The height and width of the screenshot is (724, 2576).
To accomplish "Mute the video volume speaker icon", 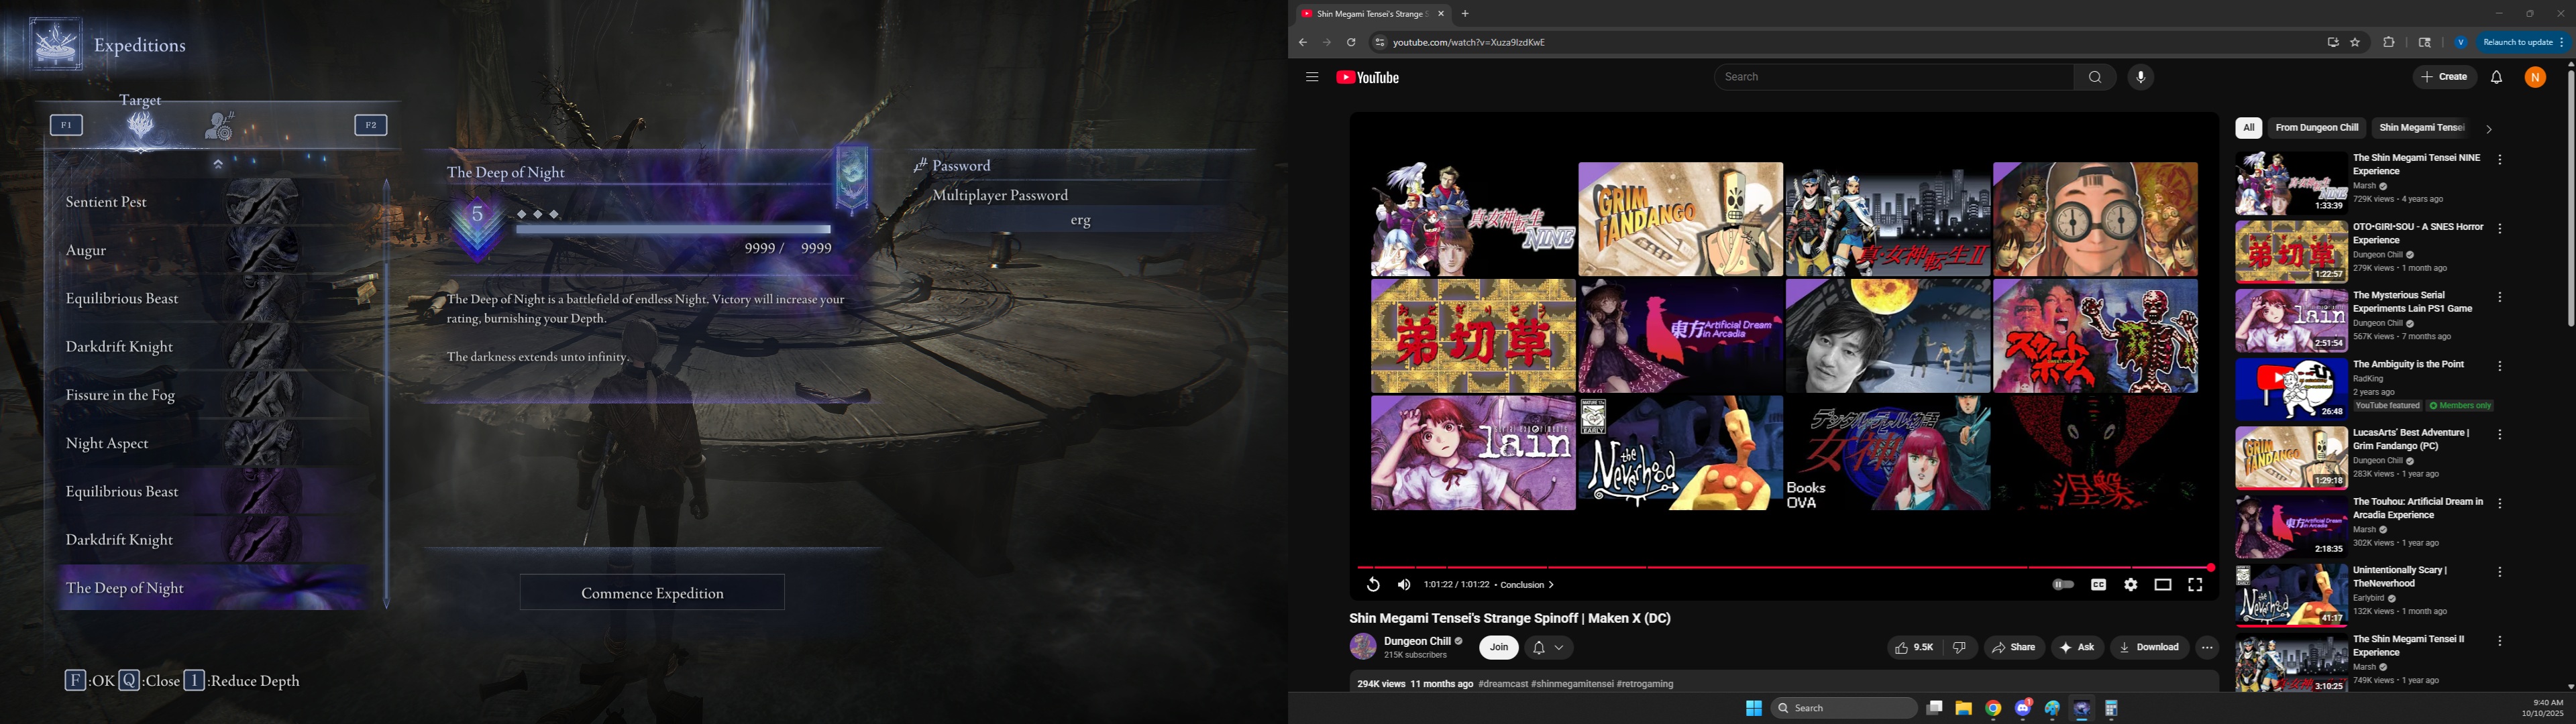I will click(x=1404, y=585).
